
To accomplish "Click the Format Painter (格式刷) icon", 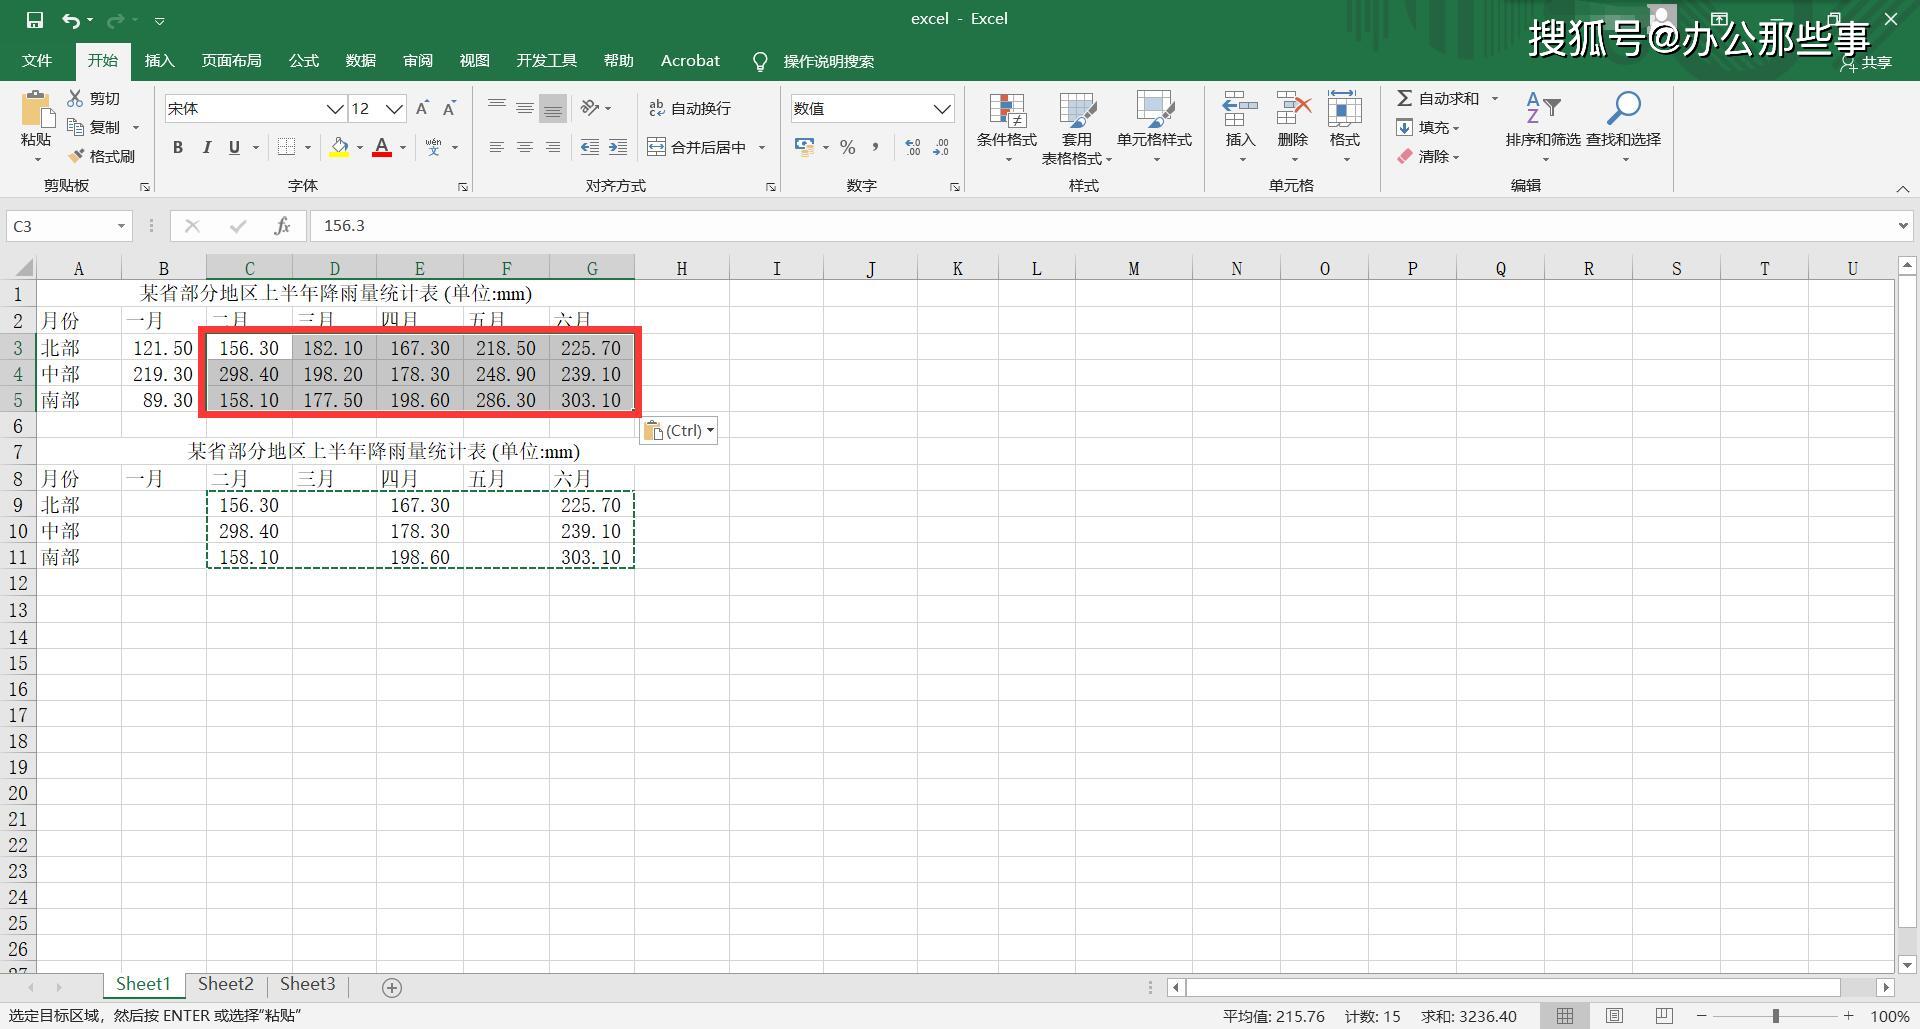I will (76, 156).
